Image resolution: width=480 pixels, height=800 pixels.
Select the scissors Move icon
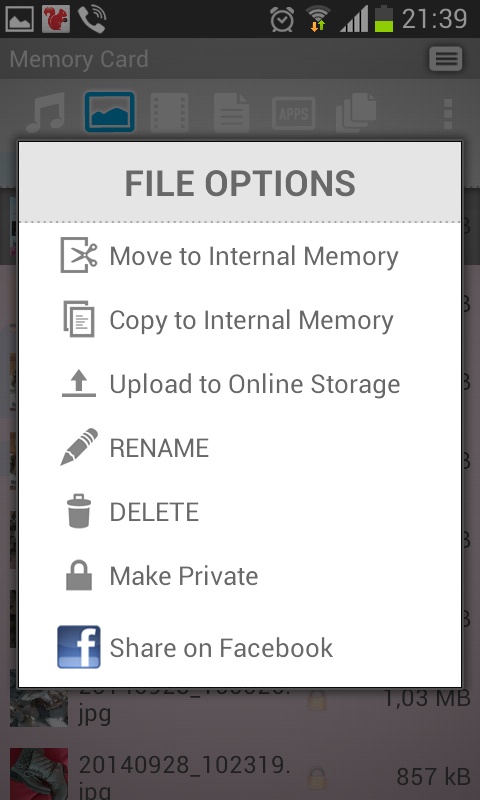(79, 255)
